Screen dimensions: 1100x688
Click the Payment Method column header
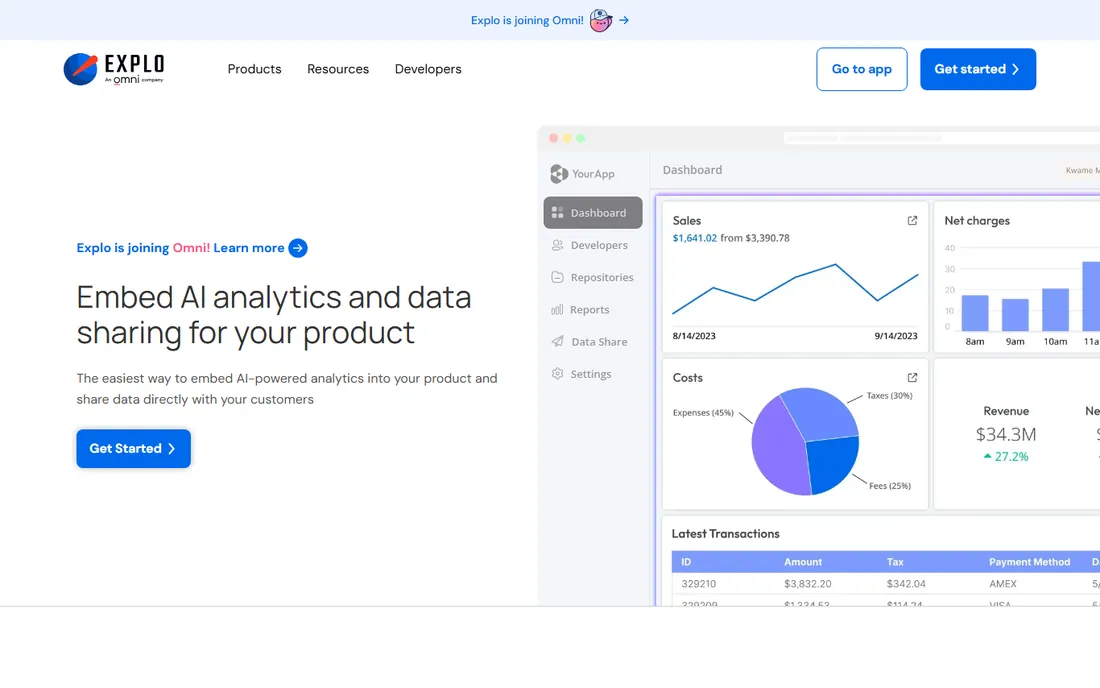point(1030,562)
